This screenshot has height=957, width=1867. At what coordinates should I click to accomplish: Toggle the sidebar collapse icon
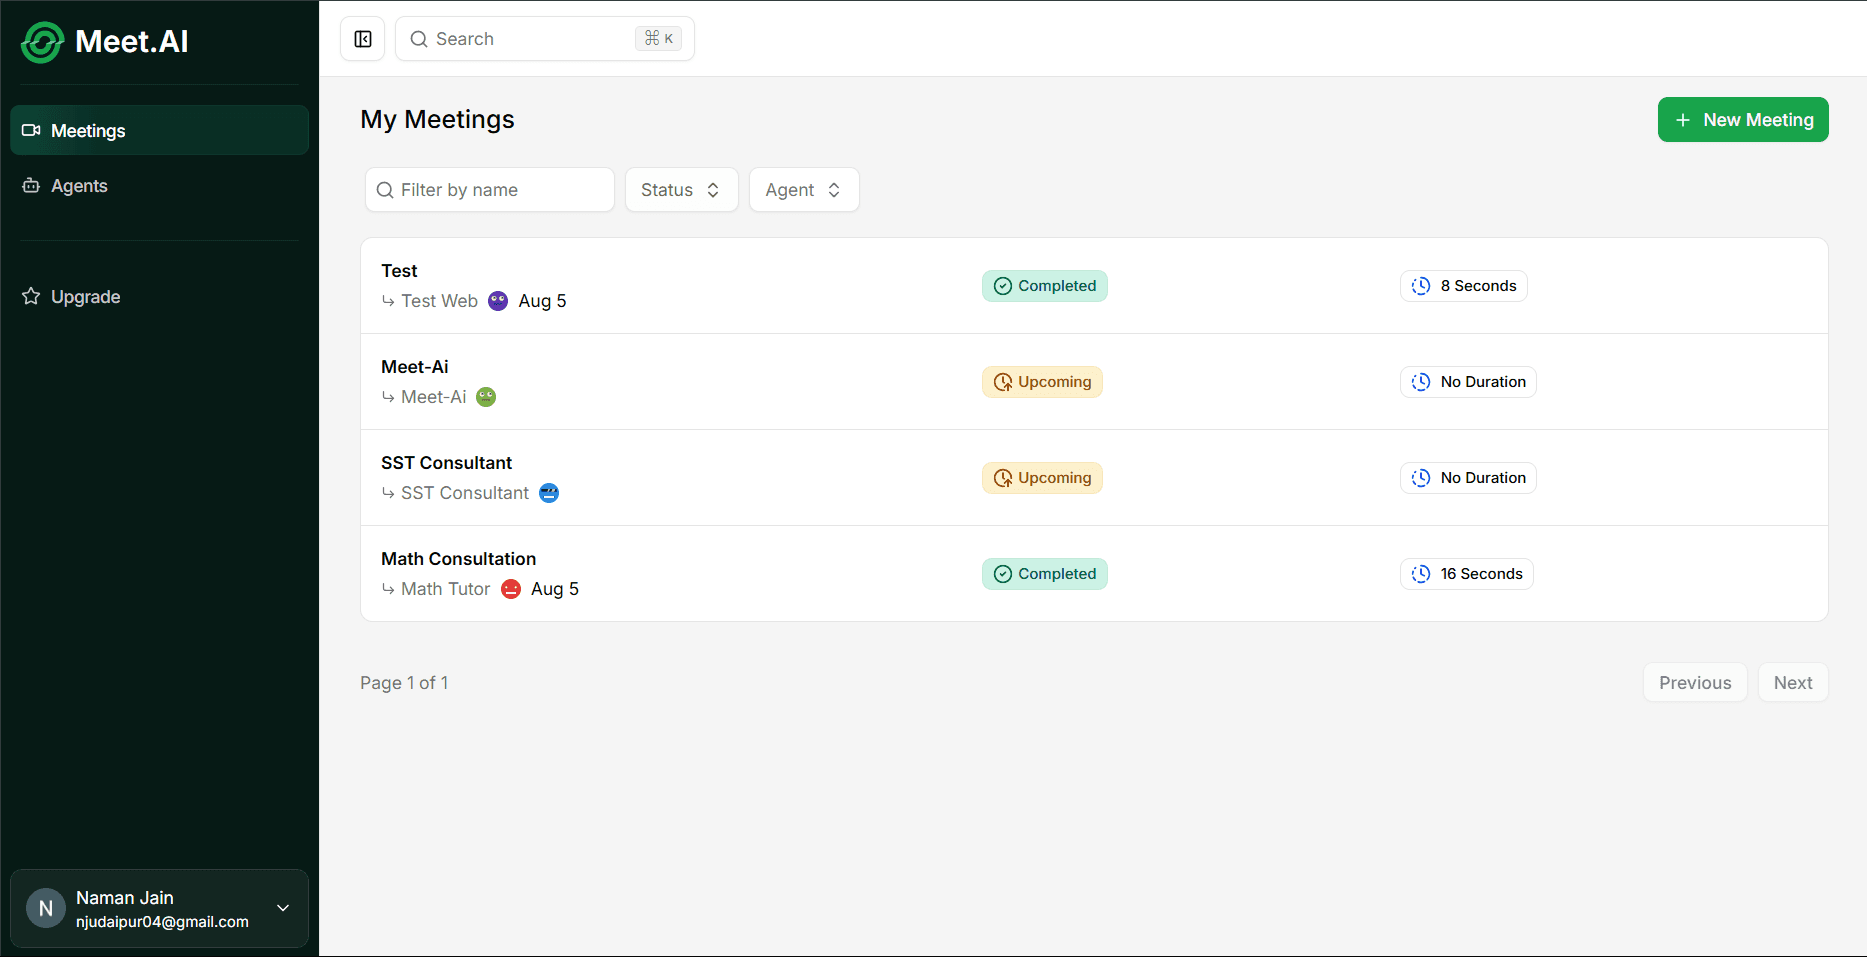click(x=363, y=39)
